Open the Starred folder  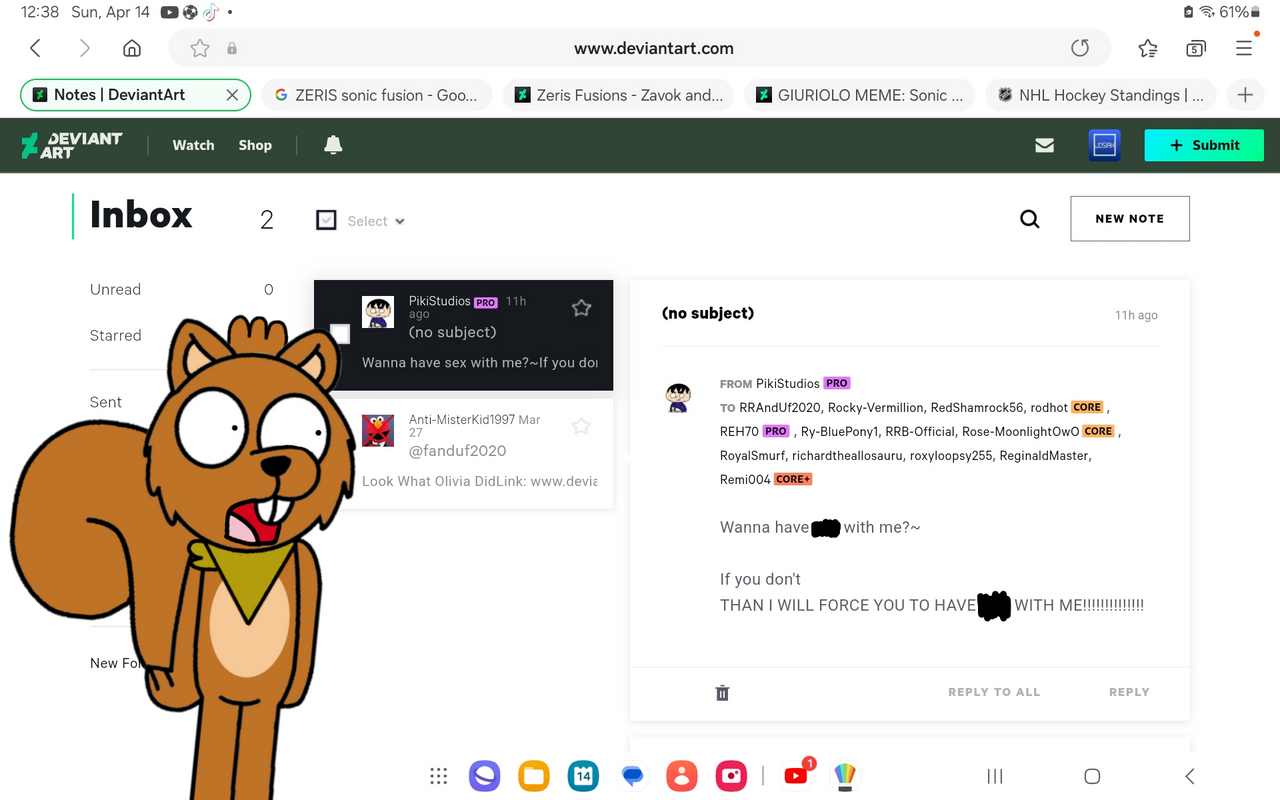click(x=115, y=335)
